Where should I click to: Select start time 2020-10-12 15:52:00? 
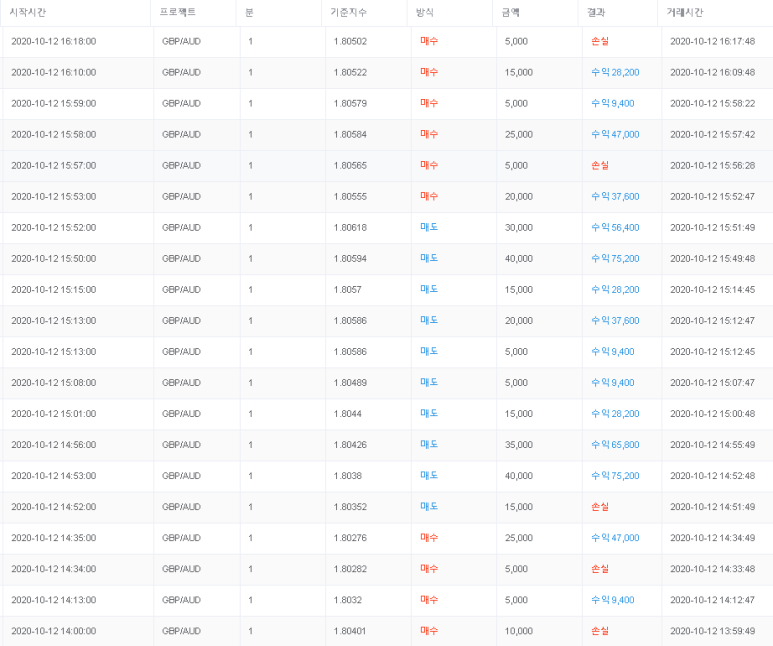[54, 228]
